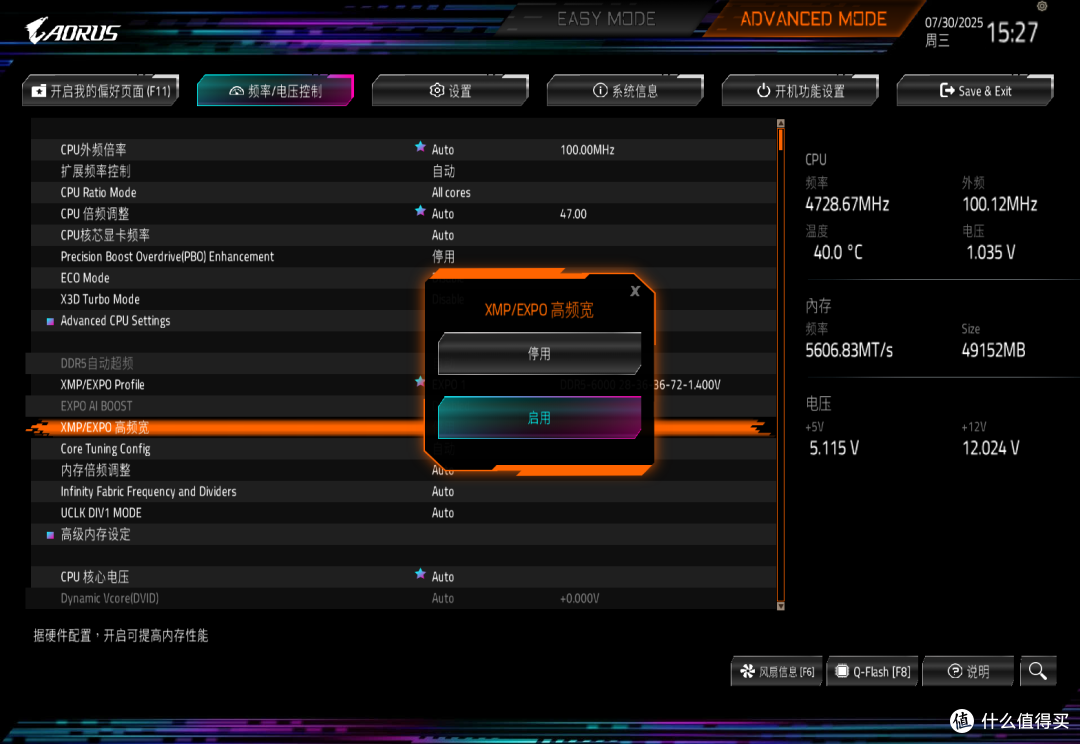
Task: Open the 开机功能设置 boot tab
Action: pyautogui.click(x=800, y=90)
